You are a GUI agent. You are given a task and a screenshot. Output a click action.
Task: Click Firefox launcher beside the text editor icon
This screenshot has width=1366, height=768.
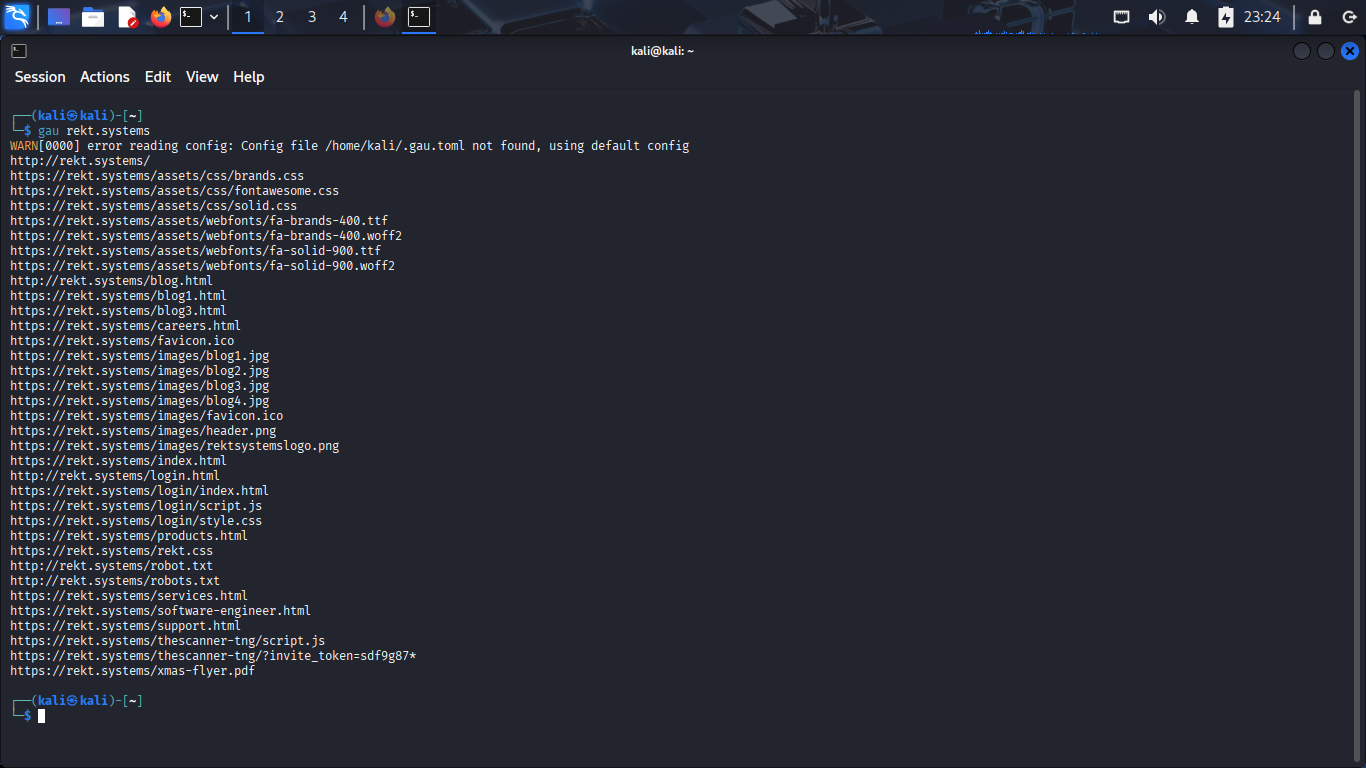click(x=160, y=17)
